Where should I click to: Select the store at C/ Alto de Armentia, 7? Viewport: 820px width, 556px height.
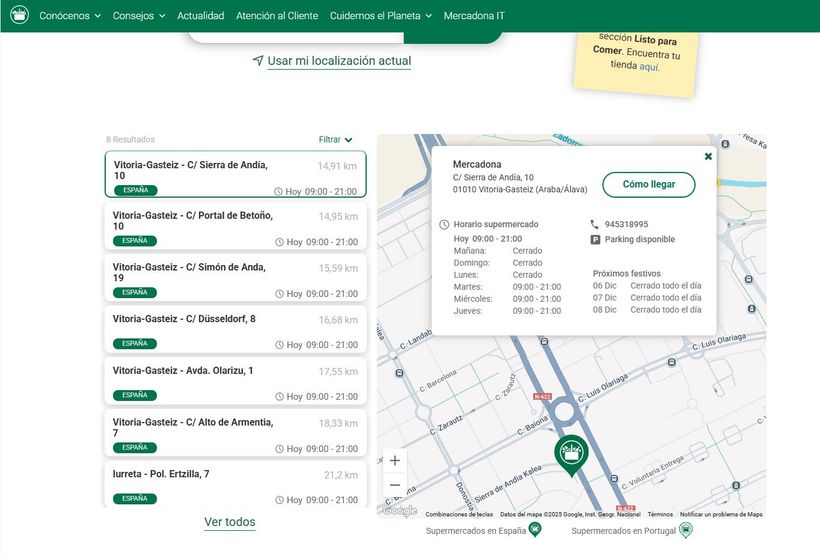pyautogui.click(x=235, y=433)
